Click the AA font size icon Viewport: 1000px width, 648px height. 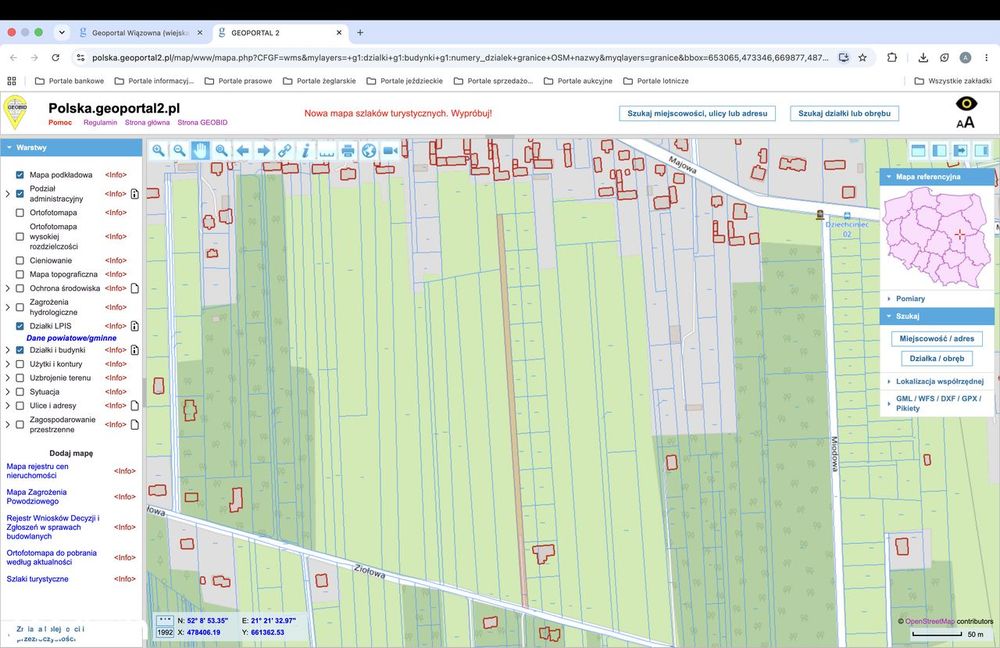click(966, 122)
